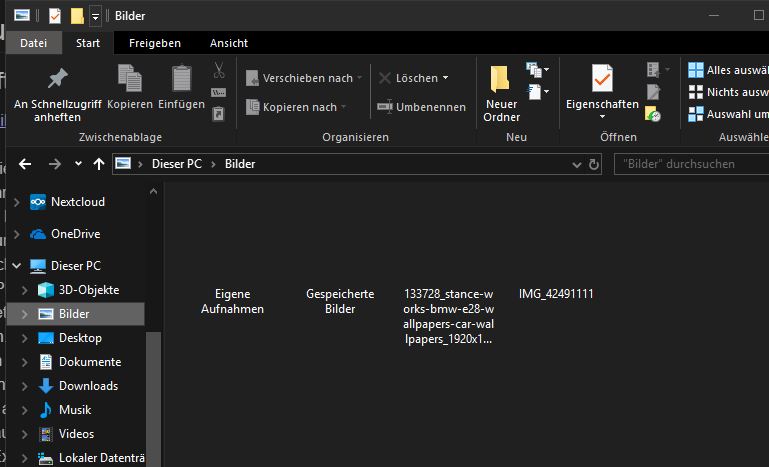Viewport: 769px width, 467px height.
Task: Expand the Downloads tree node
Action: point(25,386)
